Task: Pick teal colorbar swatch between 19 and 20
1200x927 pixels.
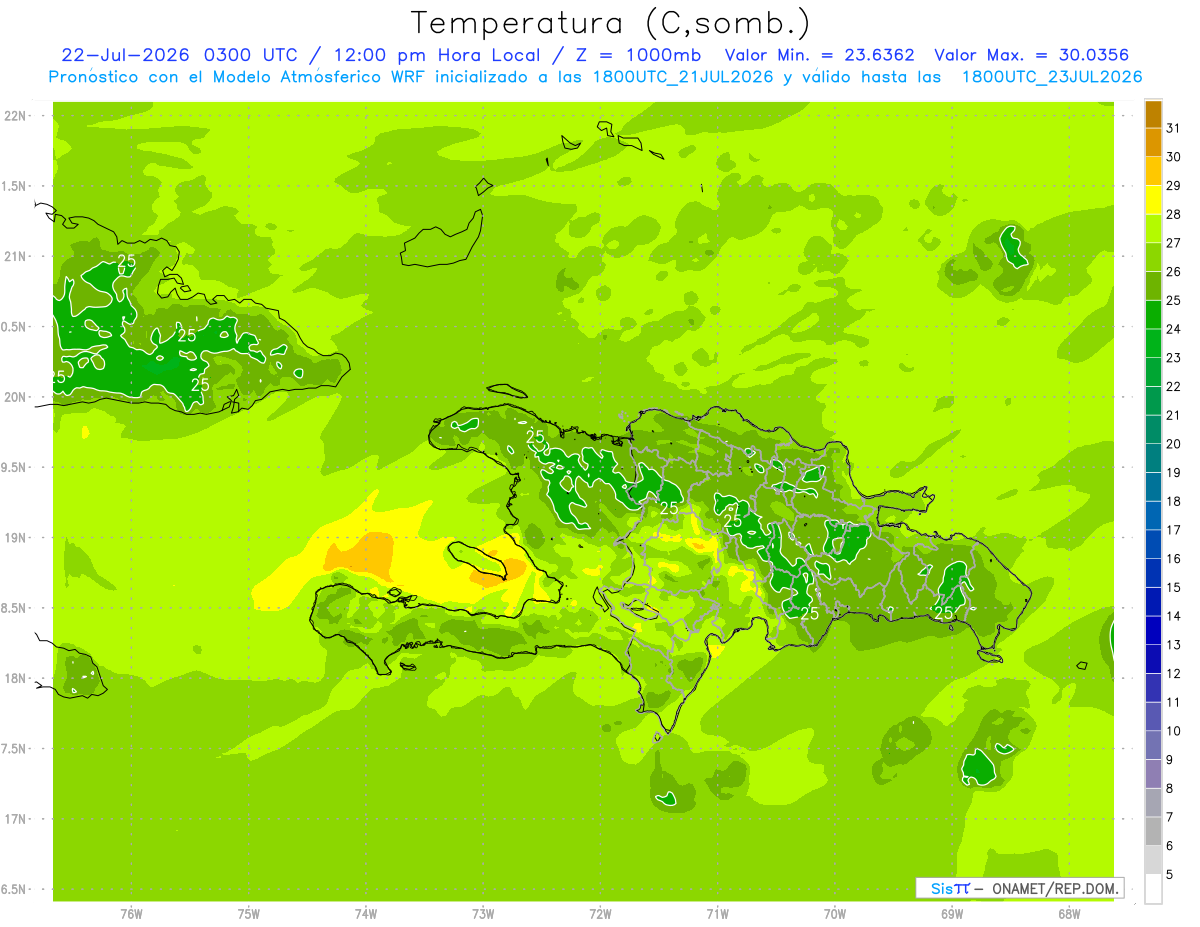Action: point(1153,458)
